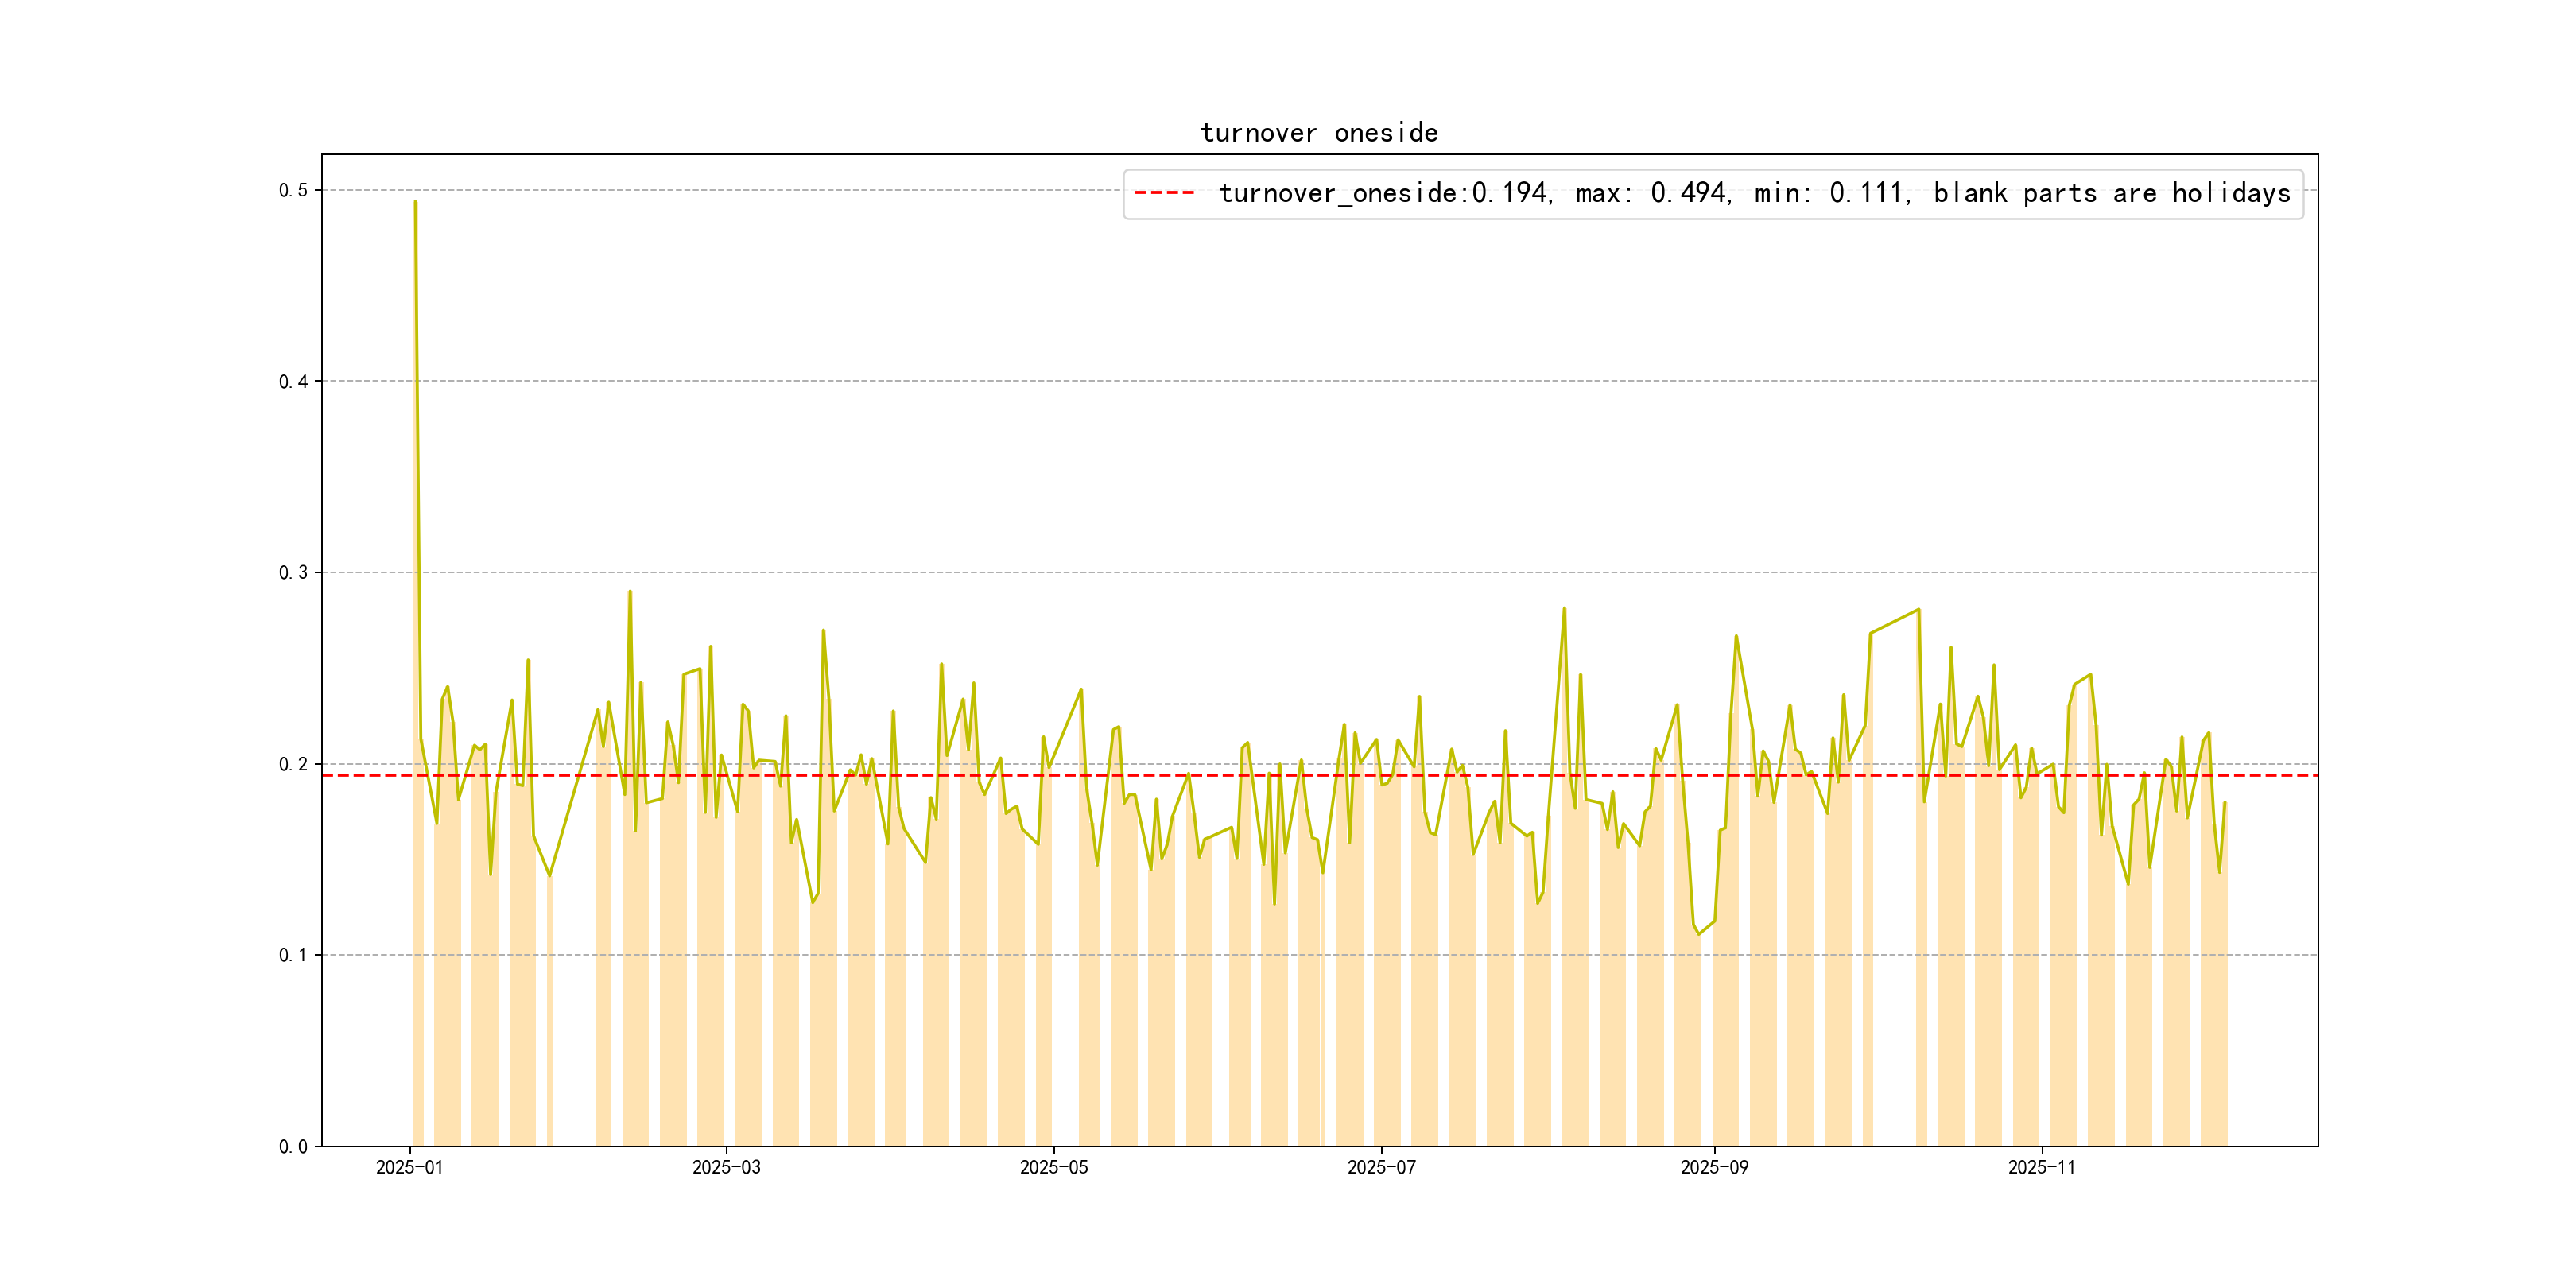Screen dimensions: 2576x1288
Task: Click the y-axis label 0.1
Action: pos(293,955)
